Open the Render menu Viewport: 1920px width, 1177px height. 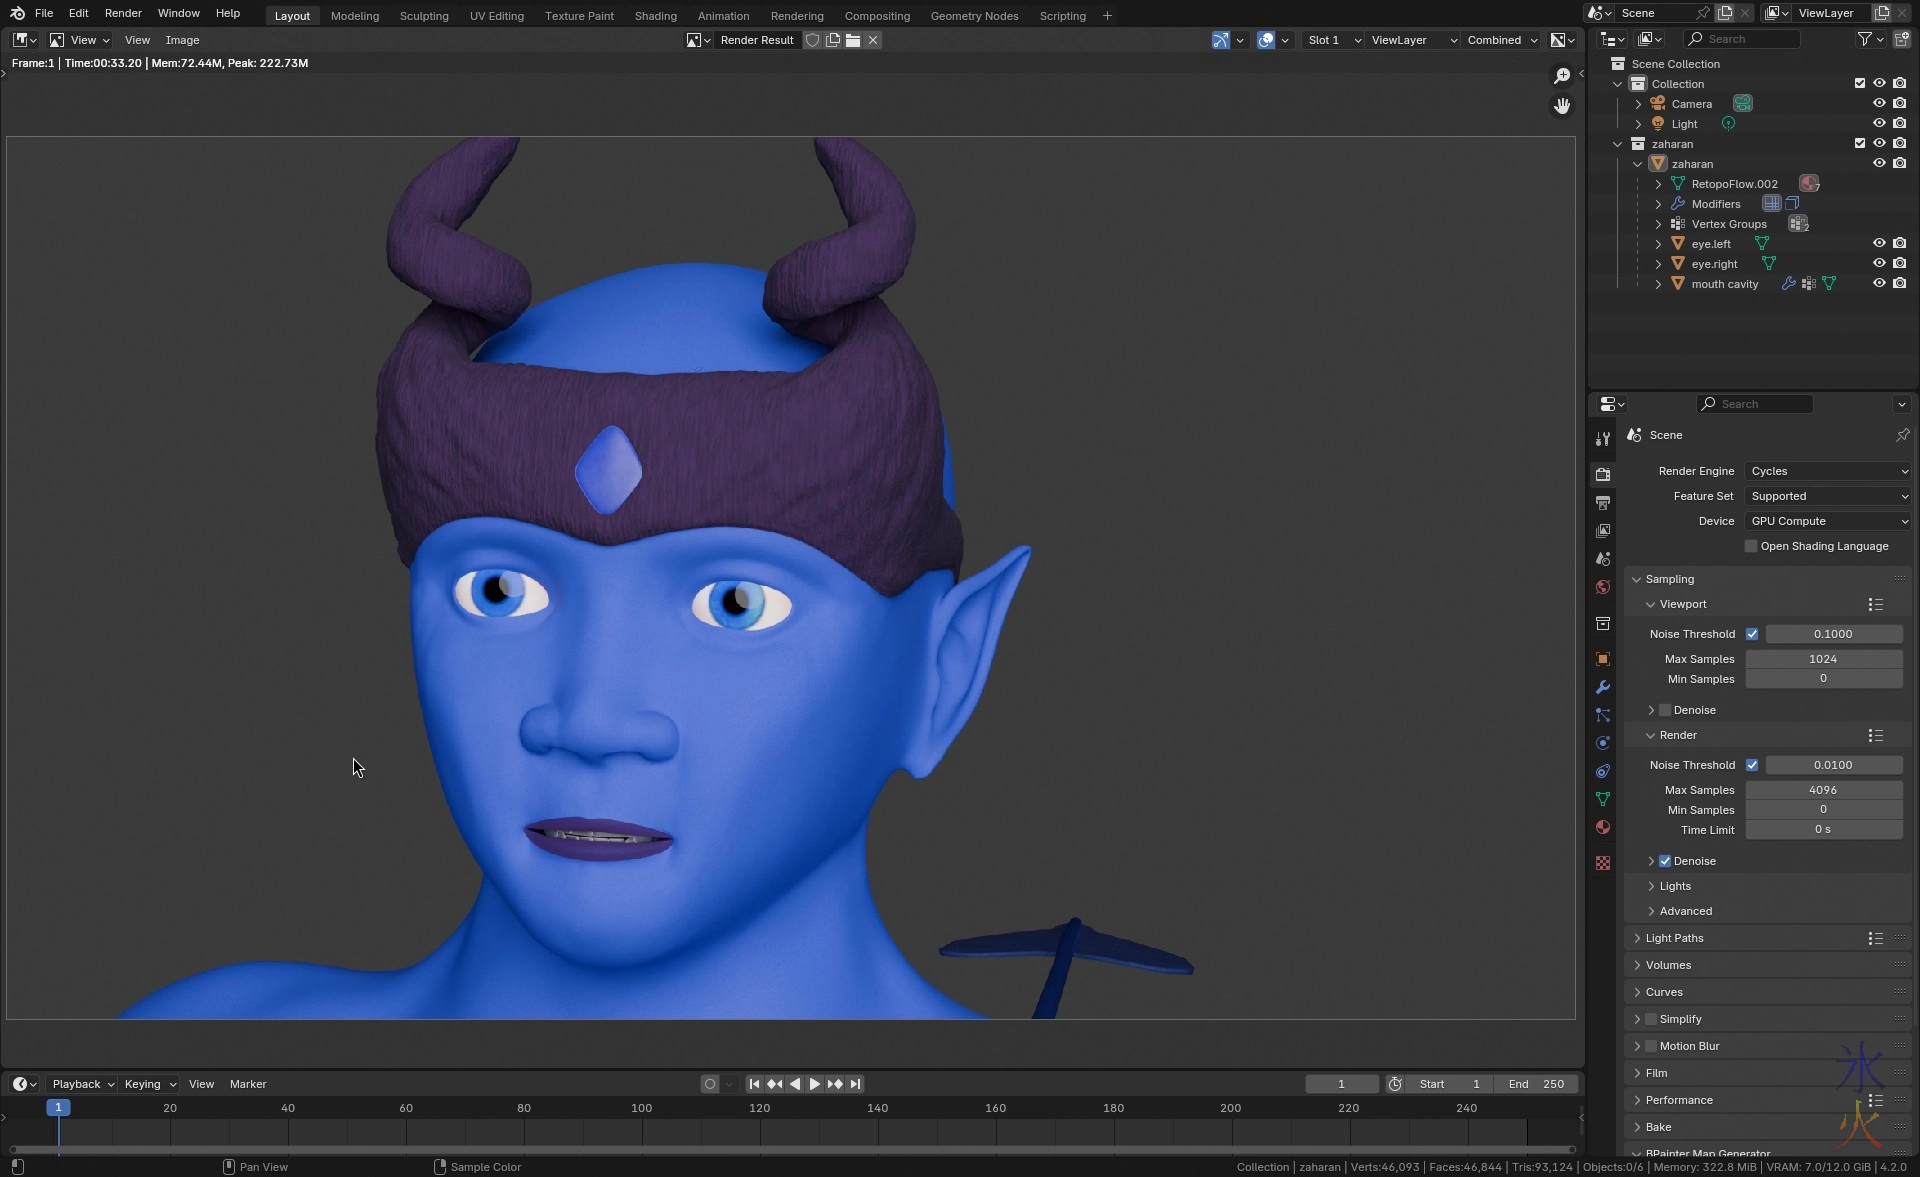[x=123, y=13]
